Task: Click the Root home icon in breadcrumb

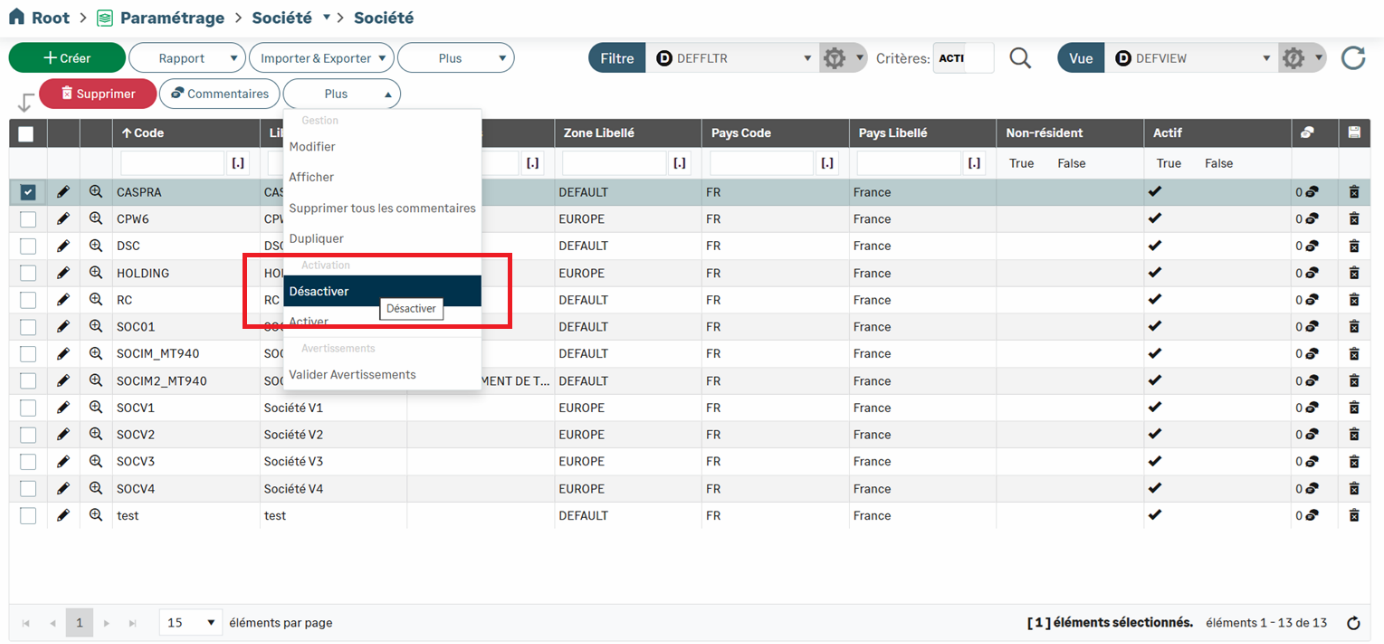Action: coord(16,18)
